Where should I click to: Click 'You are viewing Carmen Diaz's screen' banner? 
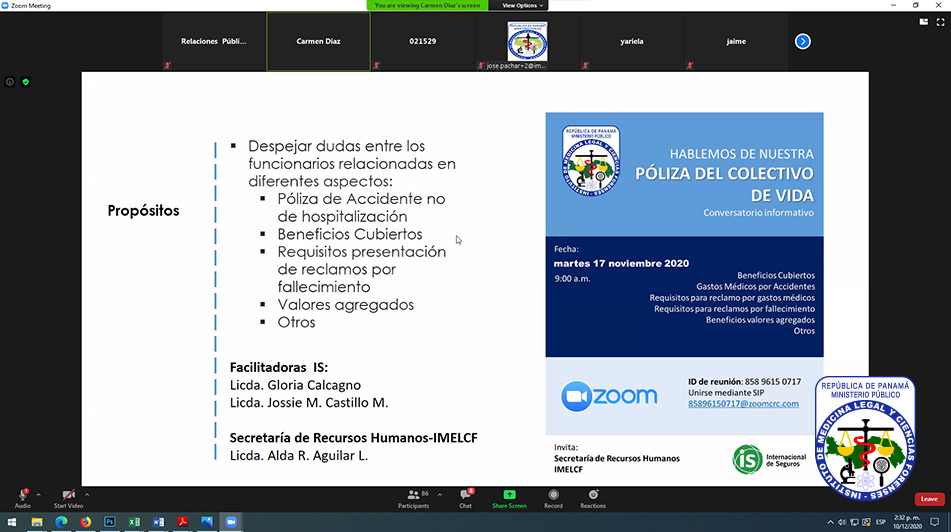[x=427, y=5]
